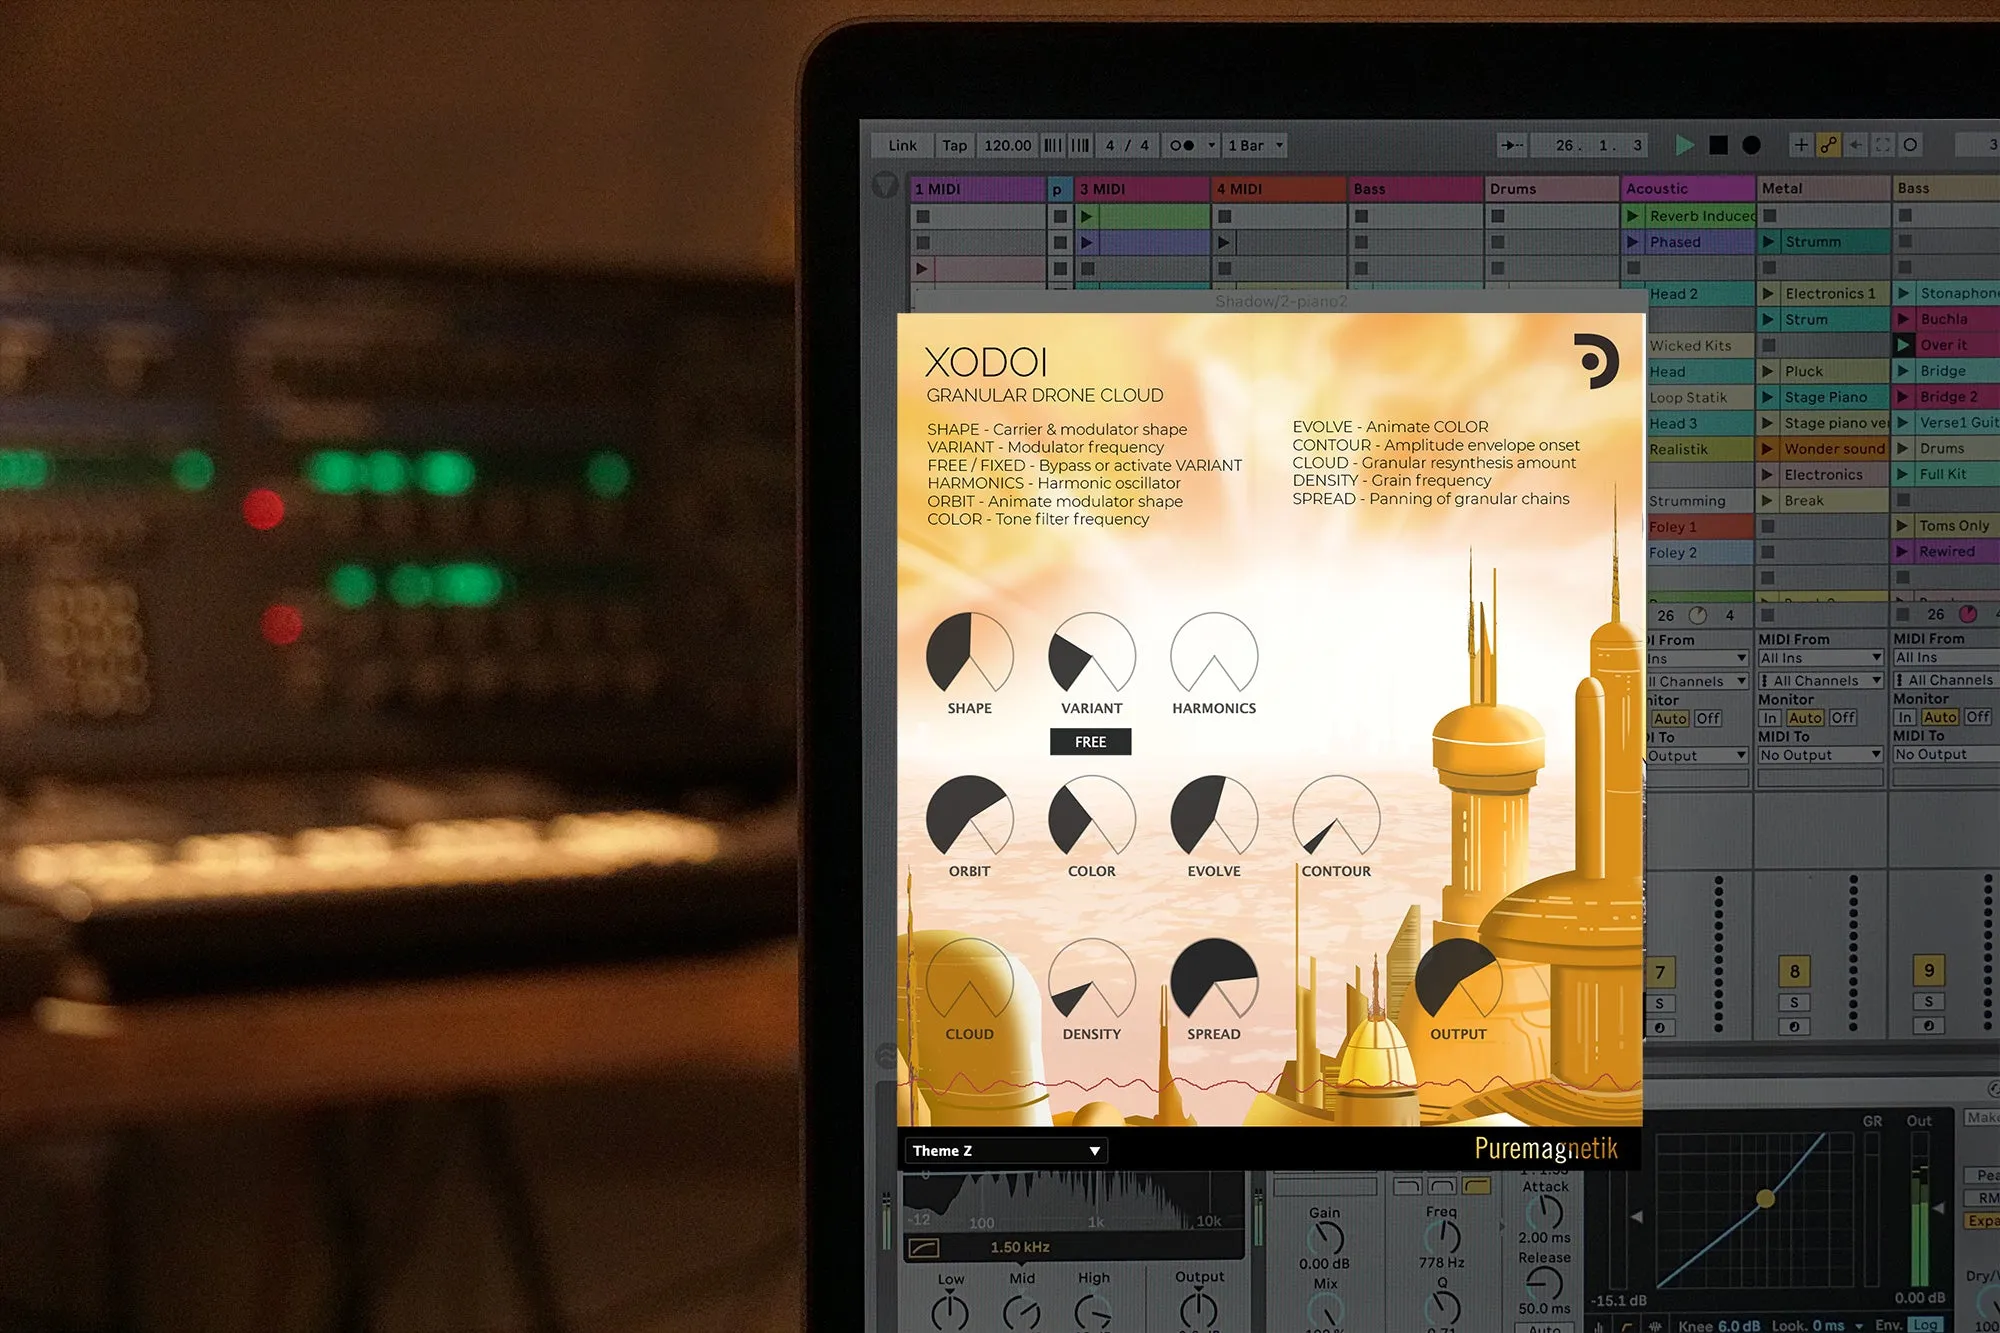Select the Acoustic track header
The image size is (2000, 1333).
[x=1688, y=188]
